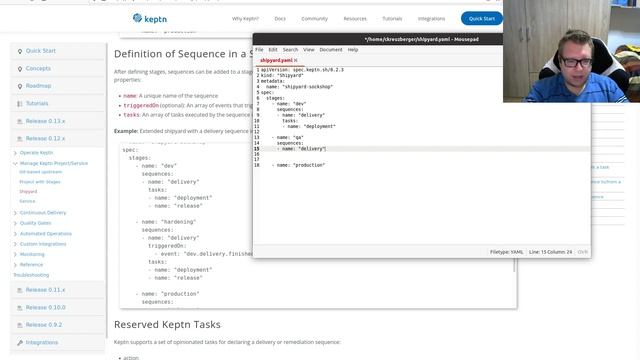Close the shipyard.yaml tab

296,60
